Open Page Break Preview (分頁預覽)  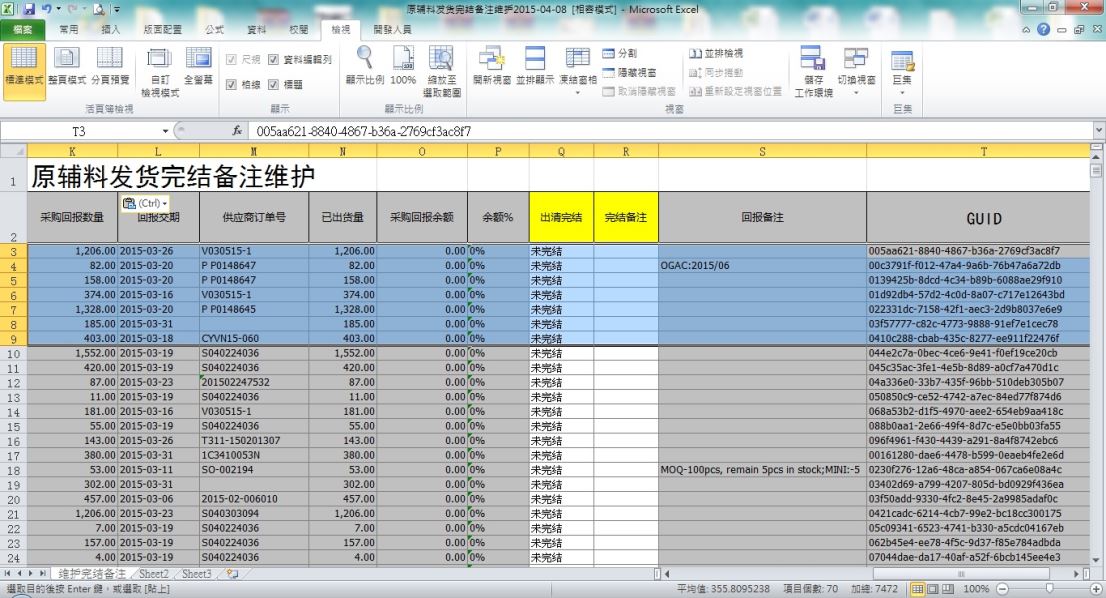(x=110, y=68)
